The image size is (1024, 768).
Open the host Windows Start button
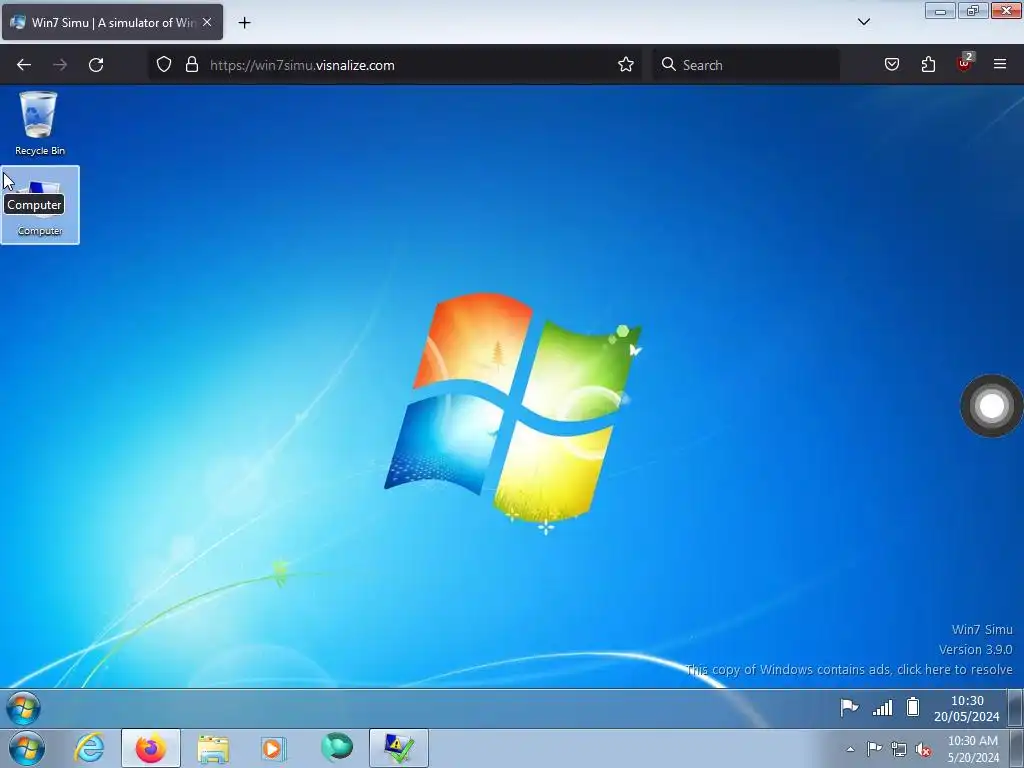pyautogui.click(x=27, y=748)
